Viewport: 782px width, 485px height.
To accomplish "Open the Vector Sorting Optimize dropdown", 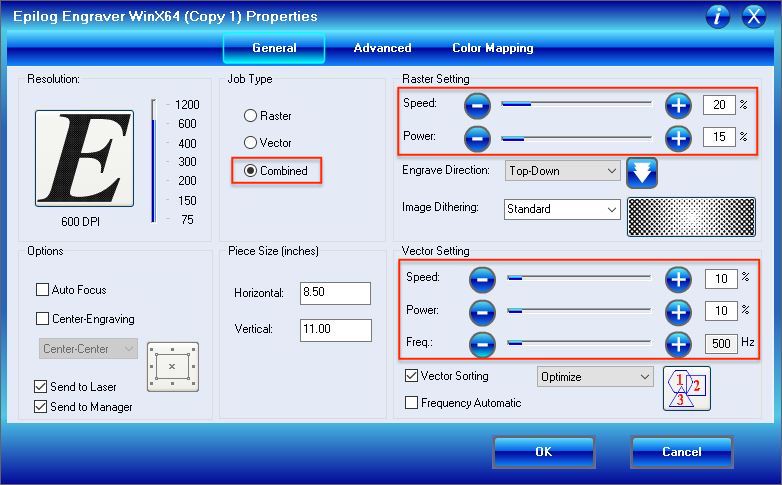I will (595, 377).
